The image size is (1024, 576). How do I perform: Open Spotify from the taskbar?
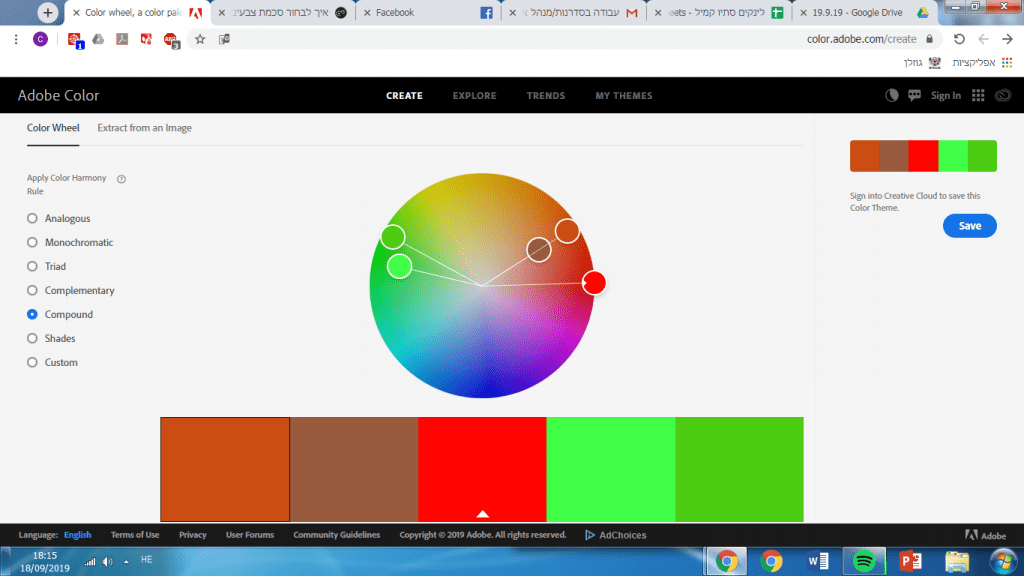864,561
